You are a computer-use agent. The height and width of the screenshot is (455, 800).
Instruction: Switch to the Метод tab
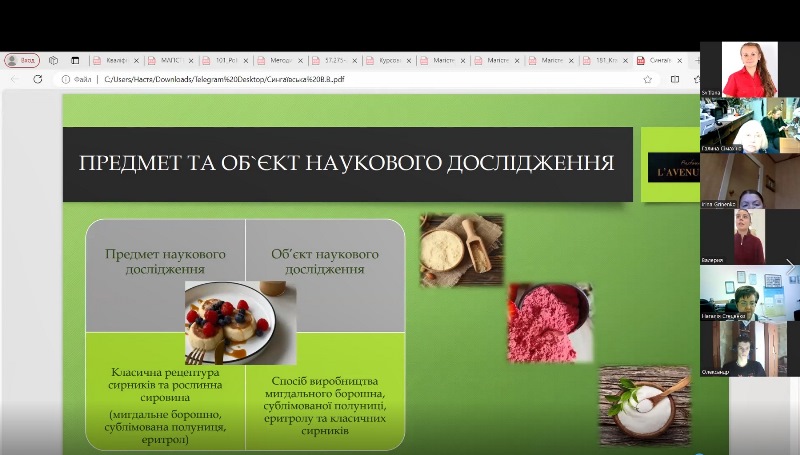click(x=280, y=60)
